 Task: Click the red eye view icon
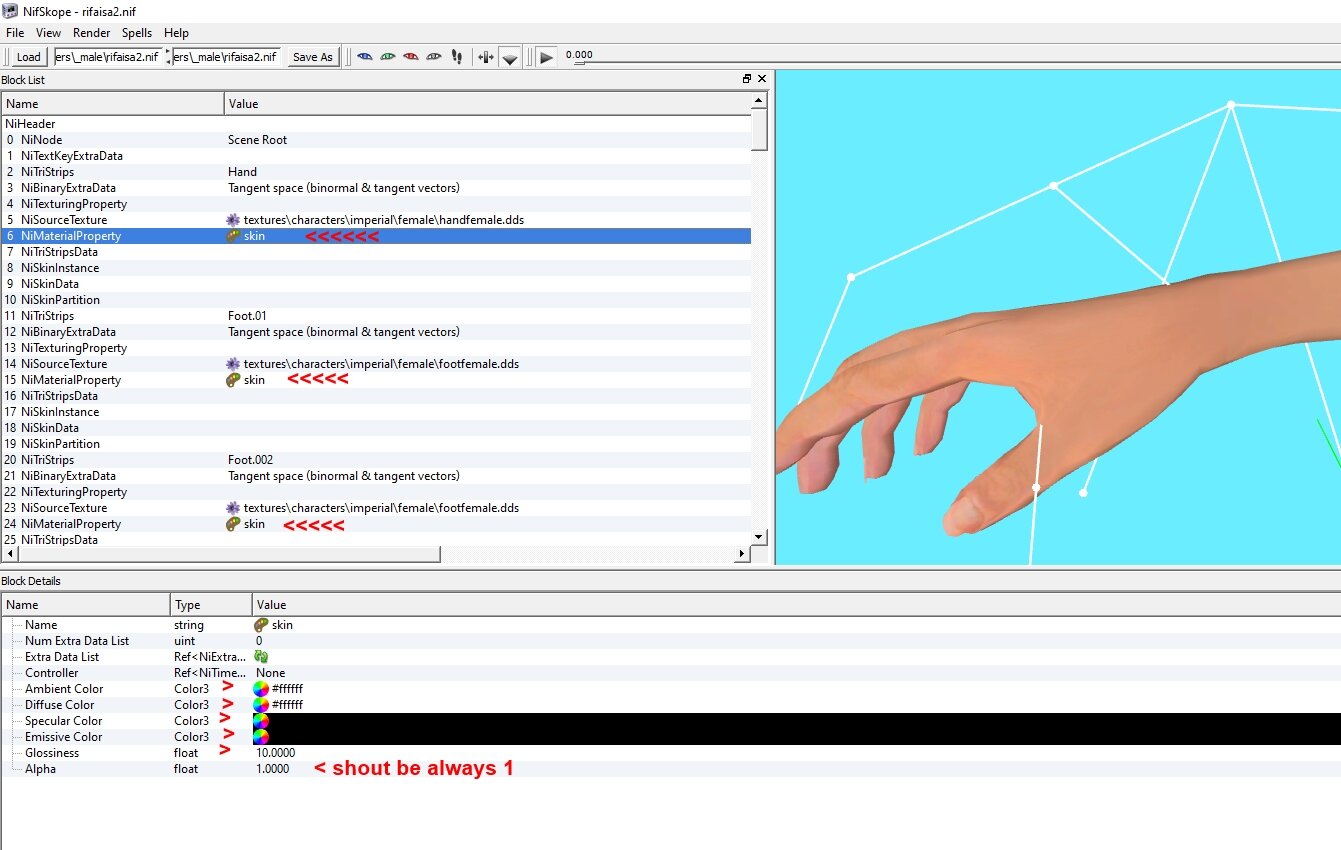pos(410,57)
